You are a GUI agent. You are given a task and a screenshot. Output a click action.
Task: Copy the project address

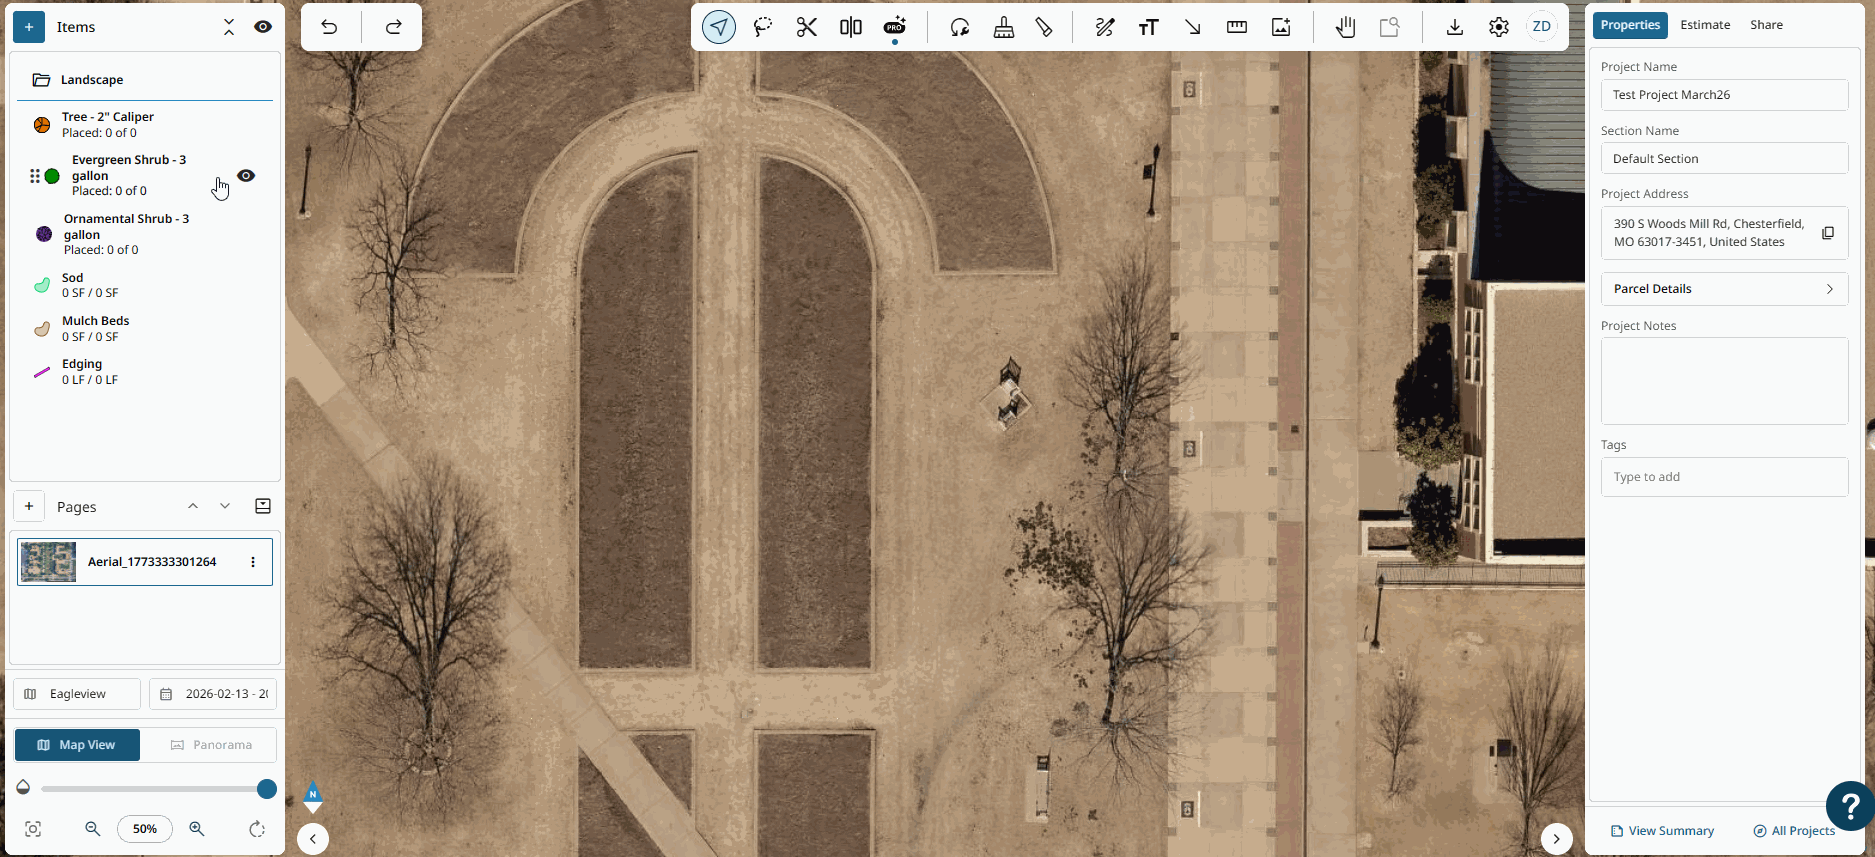click(1828, 233)
